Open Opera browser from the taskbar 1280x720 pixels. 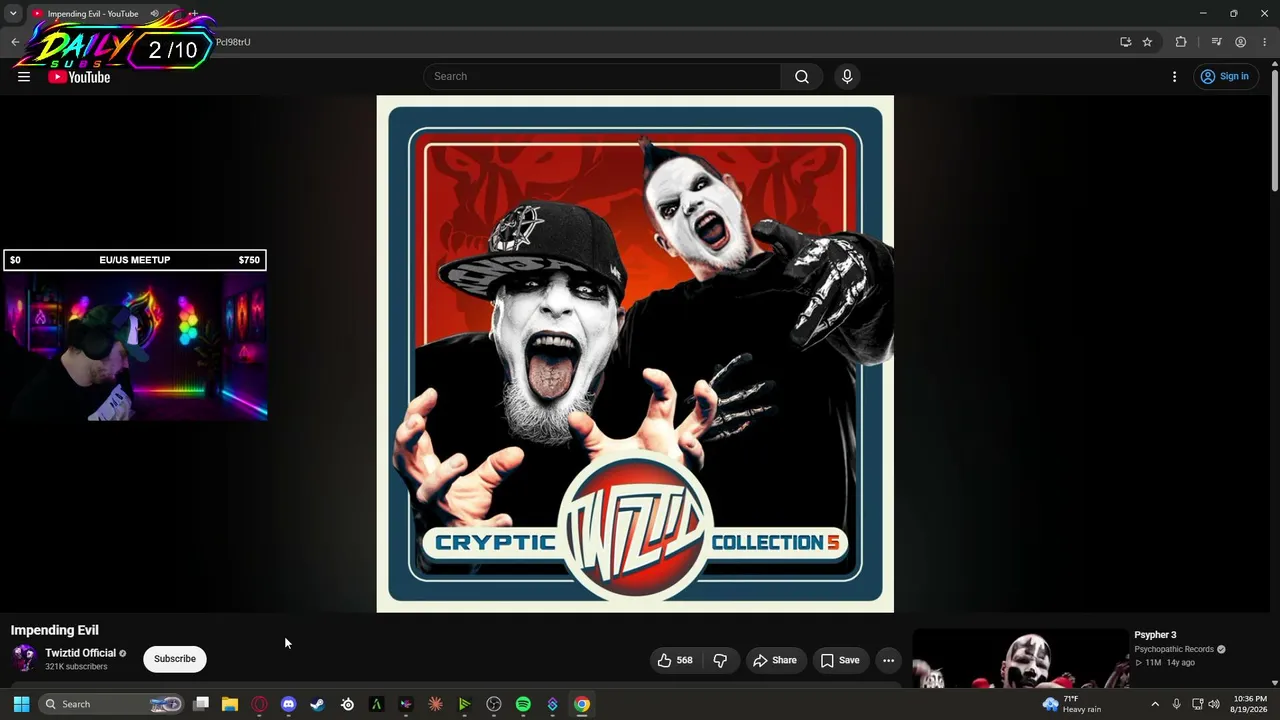[x=260, y=704]
